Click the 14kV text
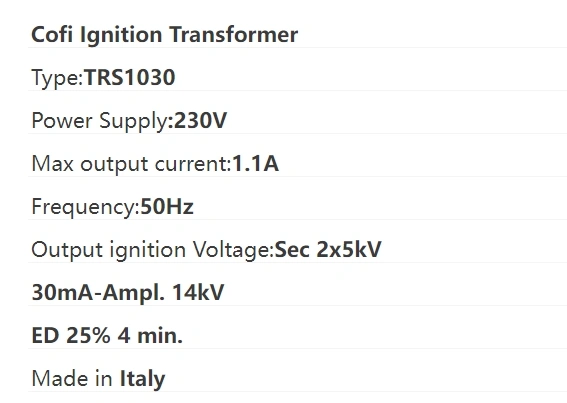The image size is (567, 403). point(198,292)
